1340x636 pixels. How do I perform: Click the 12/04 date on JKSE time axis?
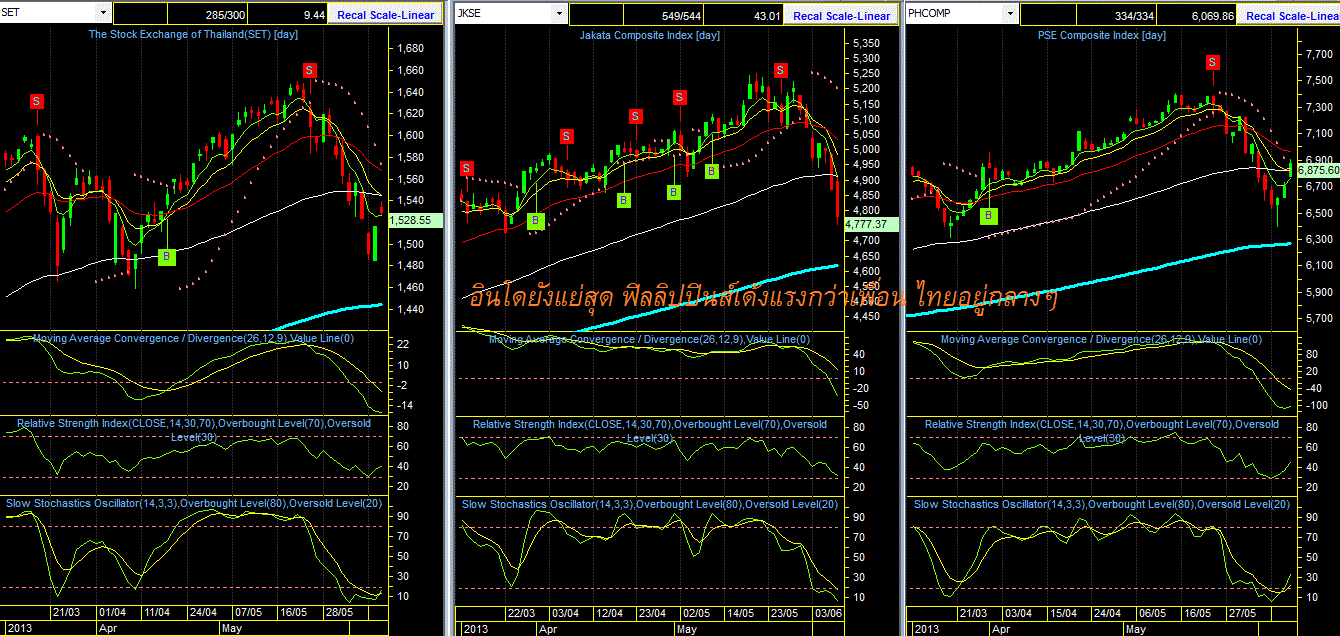click(608, 613)
